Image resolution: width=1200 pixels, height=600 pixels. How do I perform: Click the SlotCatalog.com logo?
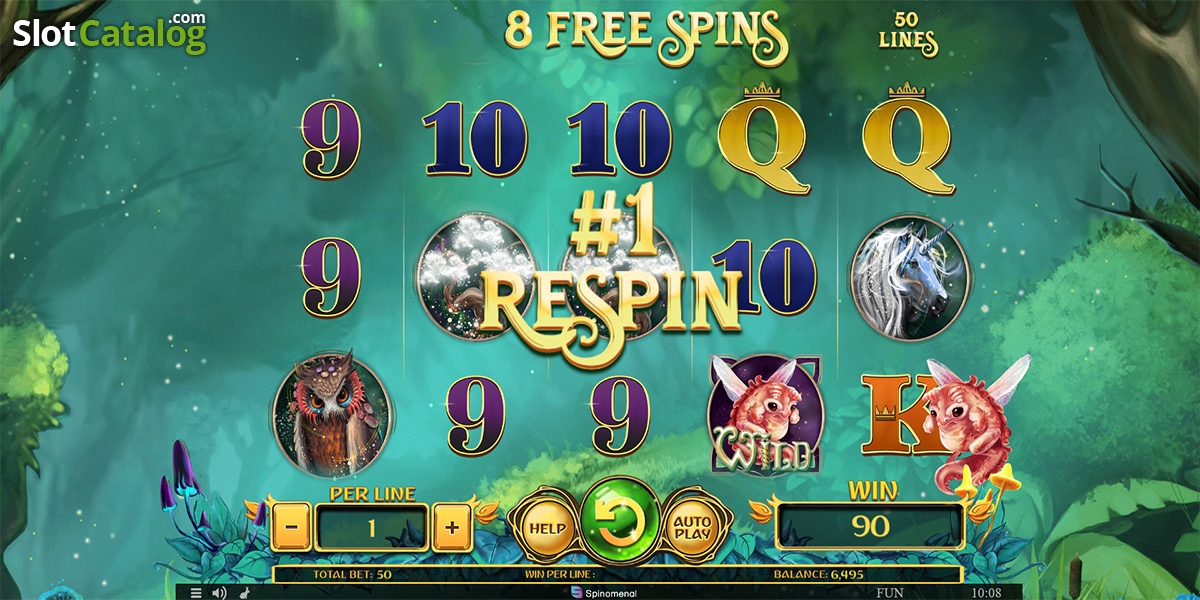pos(109,33)
